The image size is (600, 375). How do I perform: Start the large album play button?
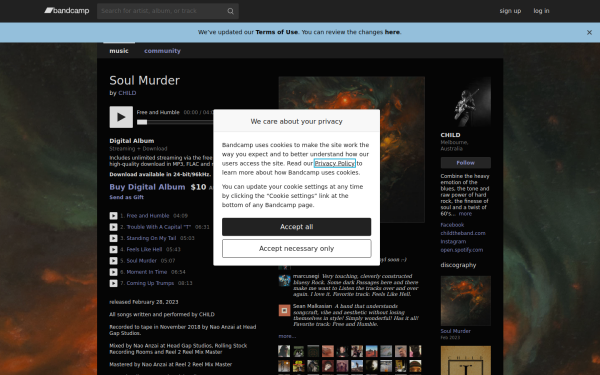point(121,117)
